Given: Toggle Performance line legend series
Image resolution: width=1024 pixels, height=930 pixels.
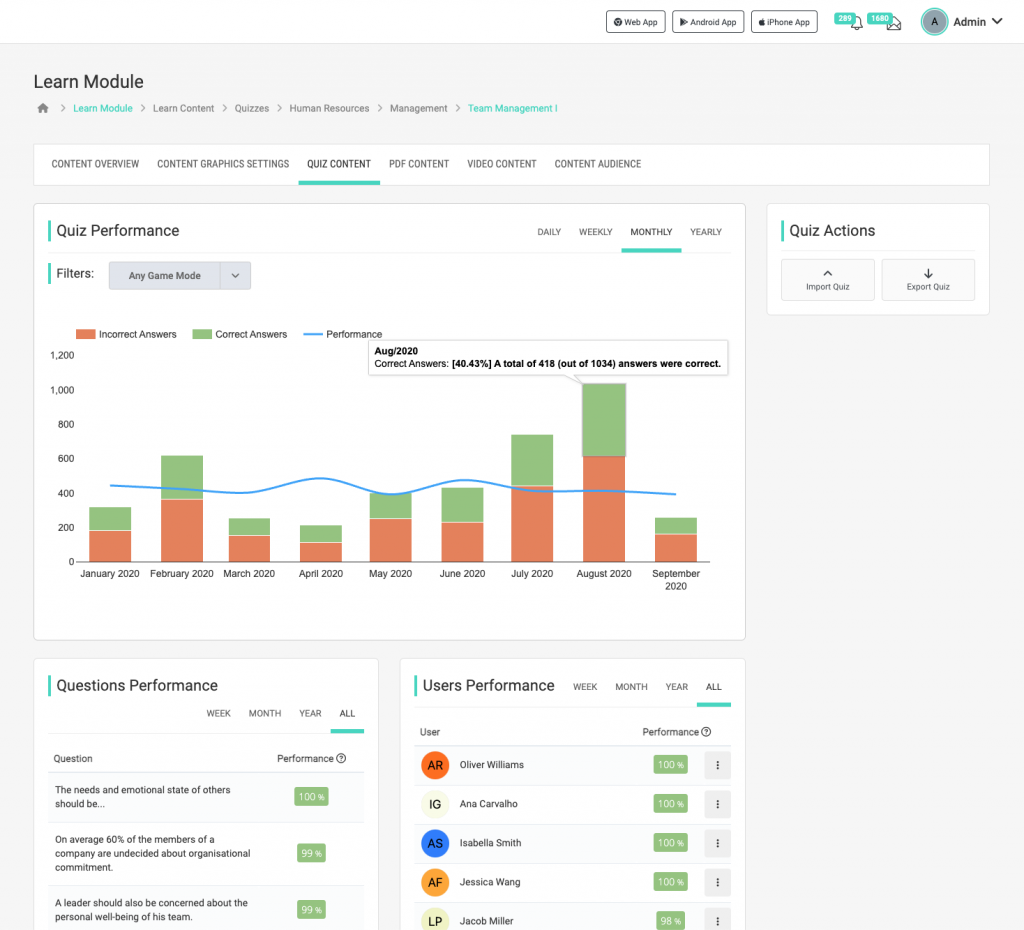Looking at the screenshot, I should point(343,334).
